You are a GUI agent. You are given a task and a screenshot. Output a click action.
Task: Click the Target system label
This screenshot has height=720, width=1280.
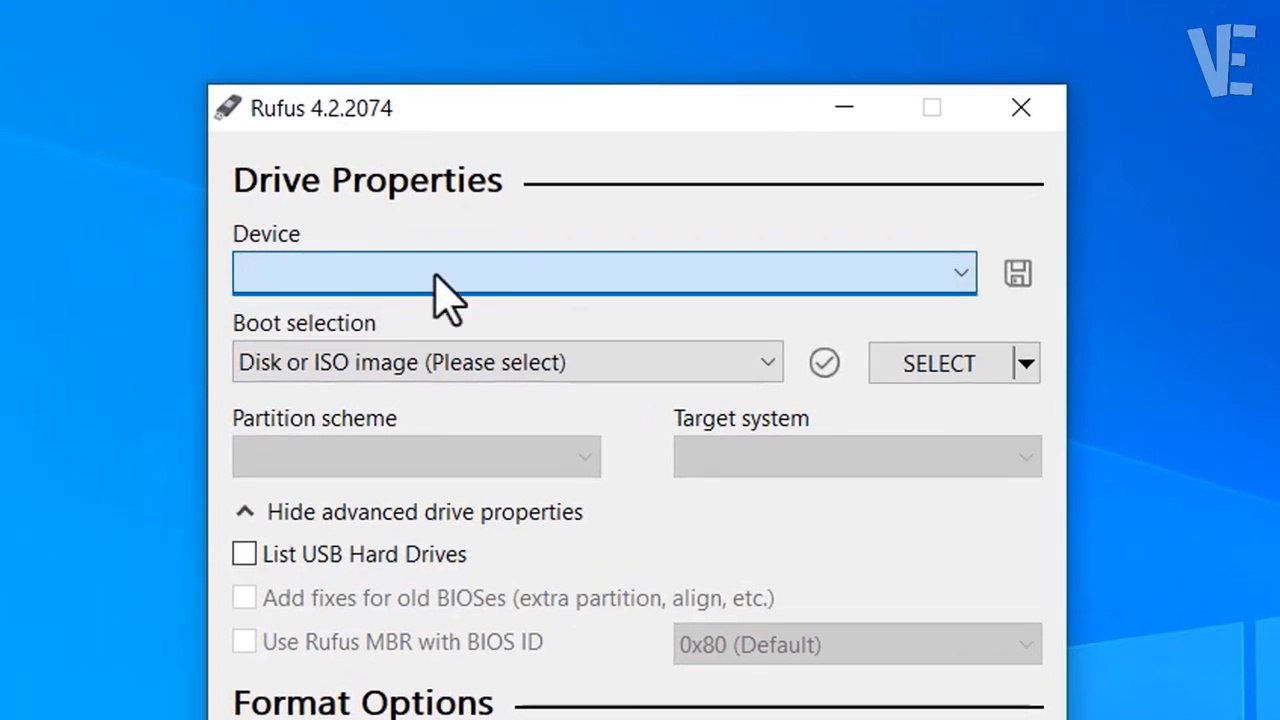pos(741,418)
